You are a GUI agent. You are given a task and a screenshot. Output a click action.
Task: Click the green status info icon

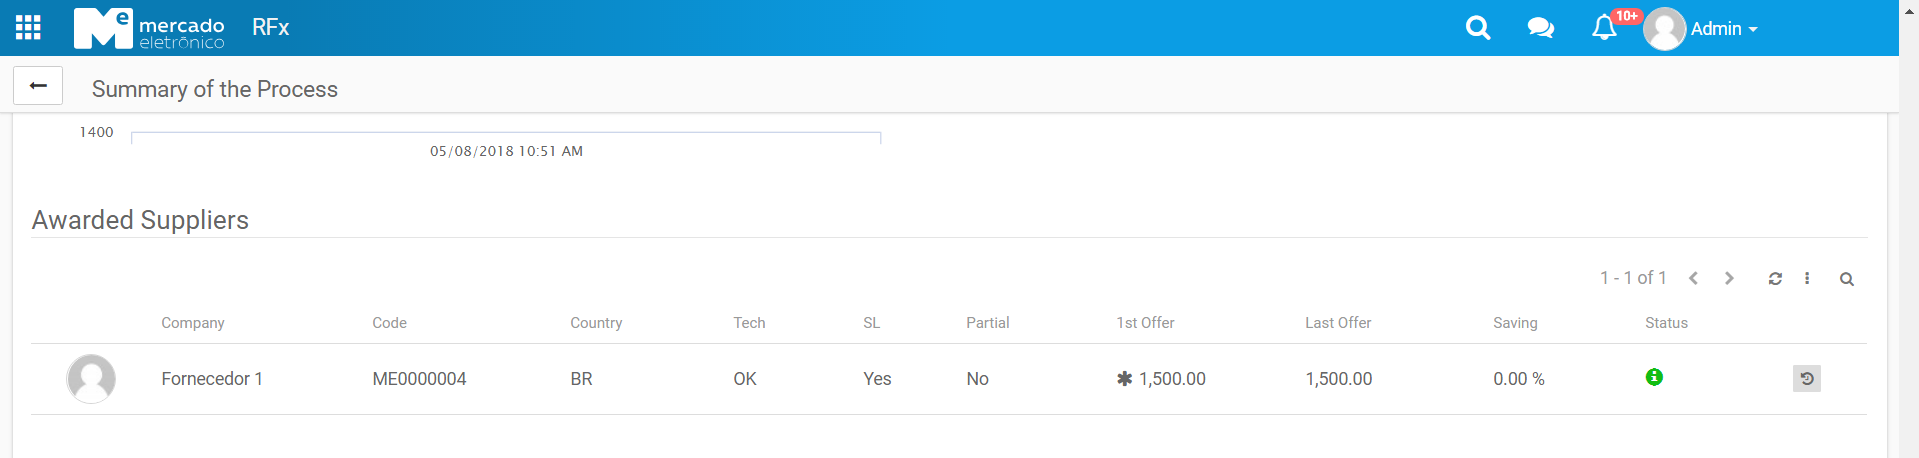click(x=1654, y=377)
